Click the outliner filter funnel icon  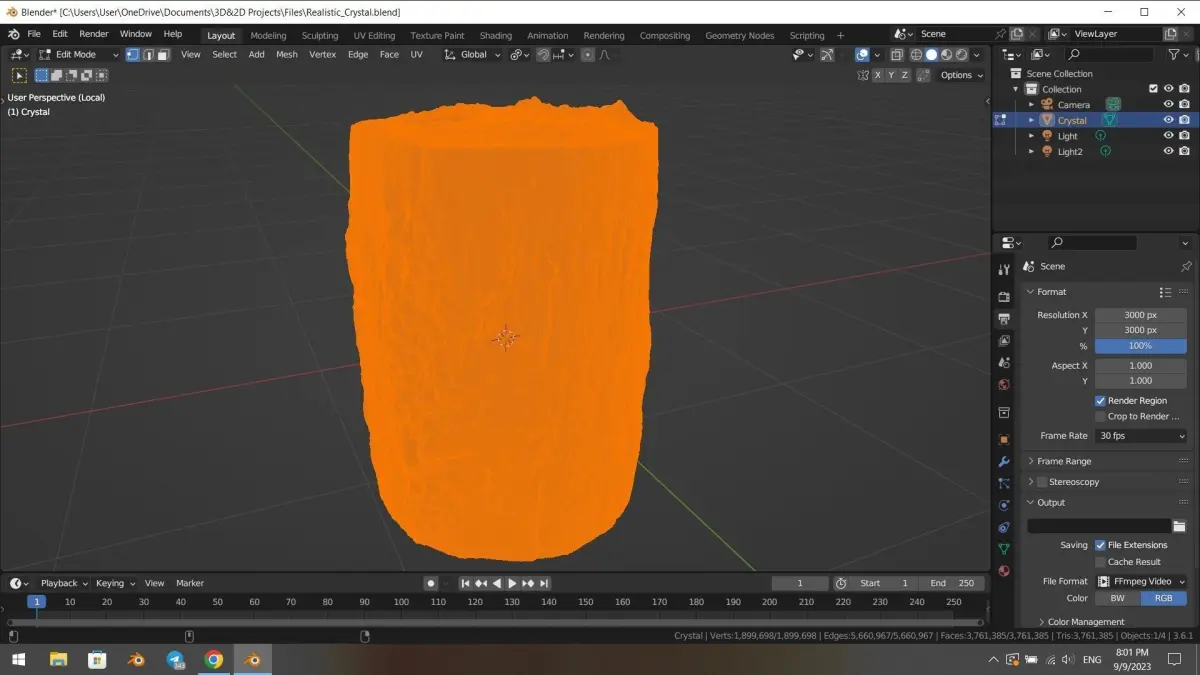[1174, 54]
